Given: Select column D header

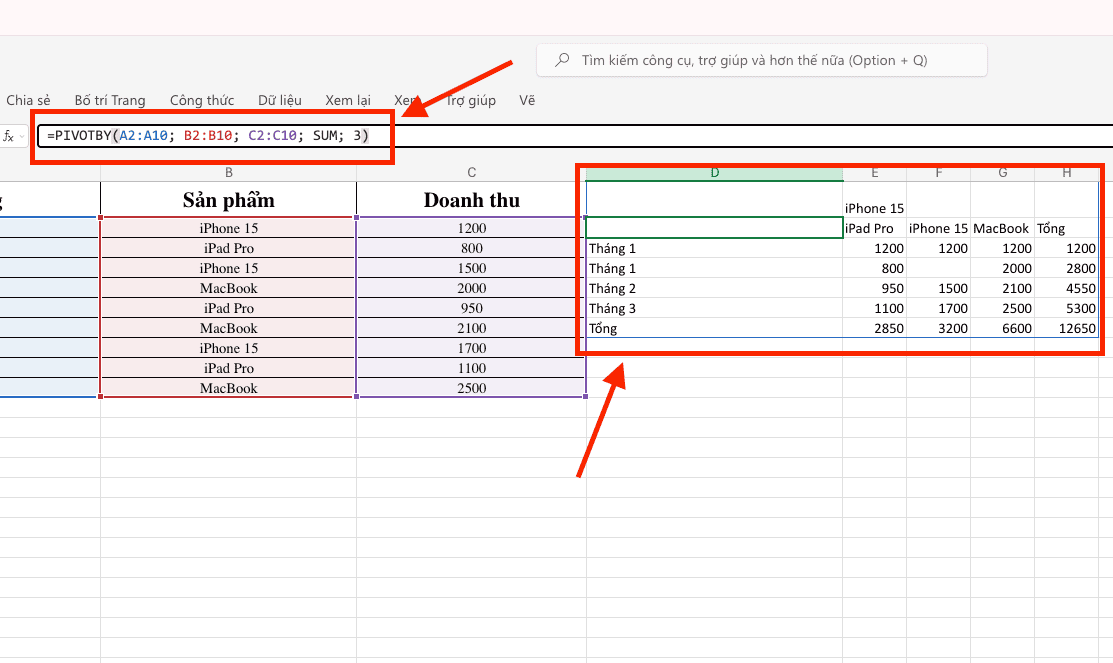Looking at the screenshot, I should [x=715, y=173].
